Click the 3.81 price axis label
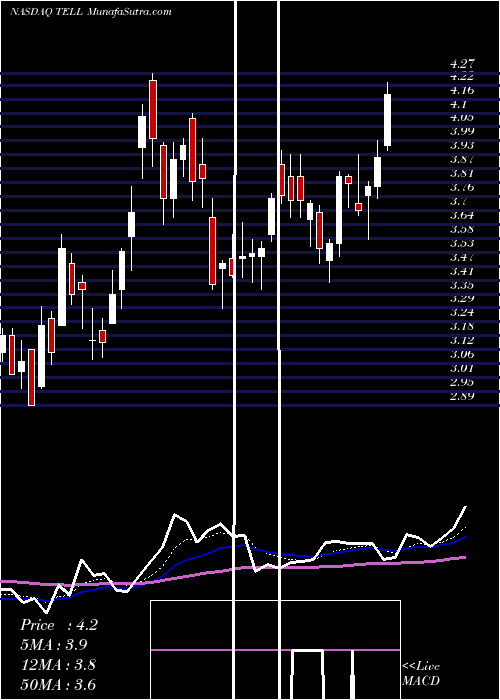The height and width of the screenshot is (700, 500). tap(462, 174)
